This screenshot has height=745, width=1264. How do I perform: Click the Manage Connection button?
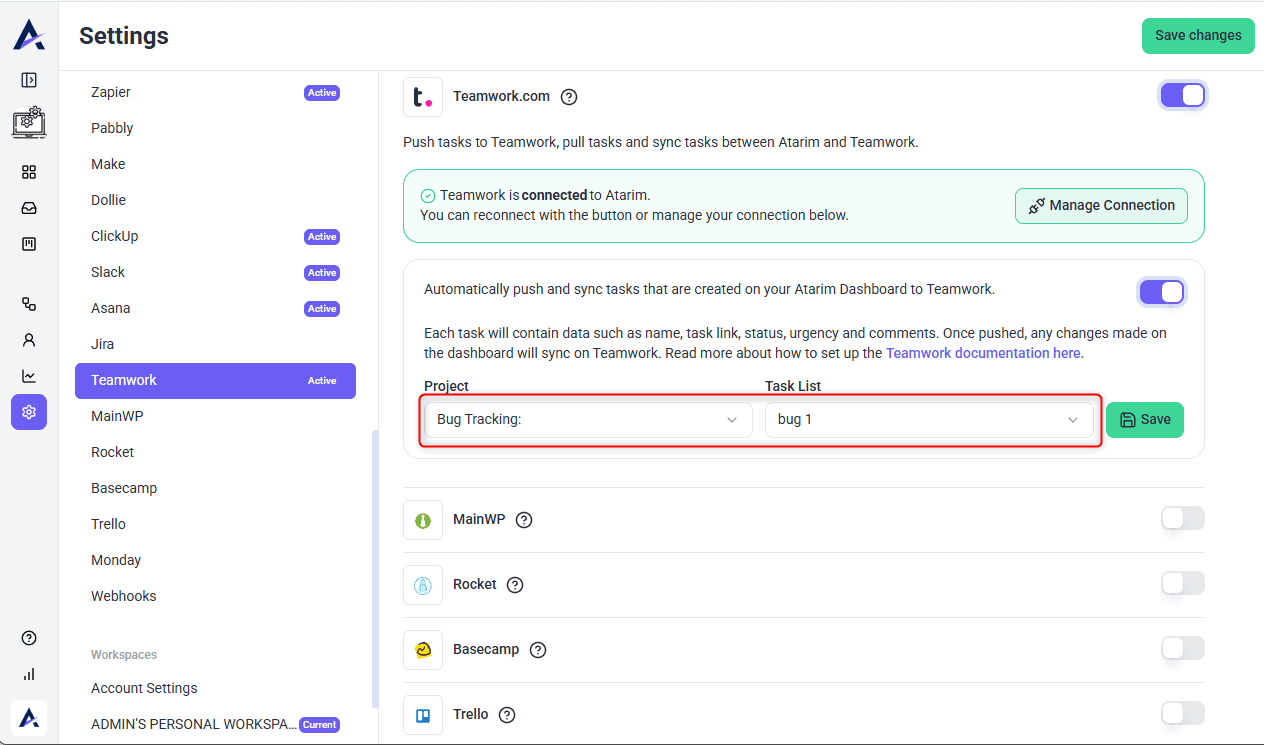coord(1101,205)
